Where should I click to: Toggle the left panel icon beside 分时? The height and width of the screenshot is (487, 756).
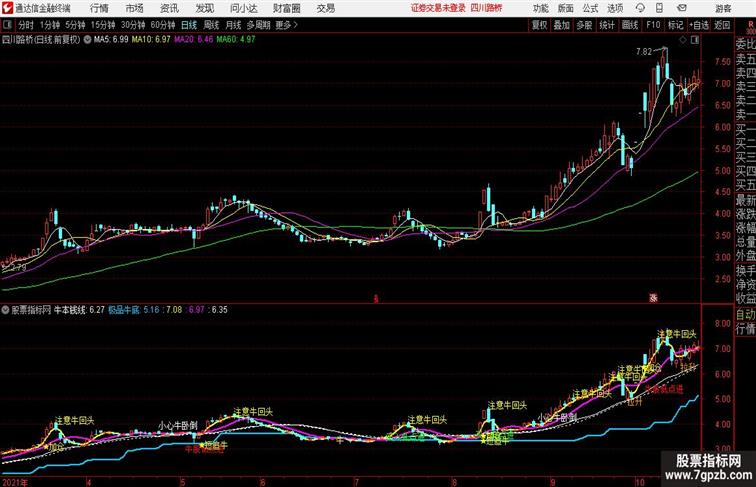click(x=7, y=25)
